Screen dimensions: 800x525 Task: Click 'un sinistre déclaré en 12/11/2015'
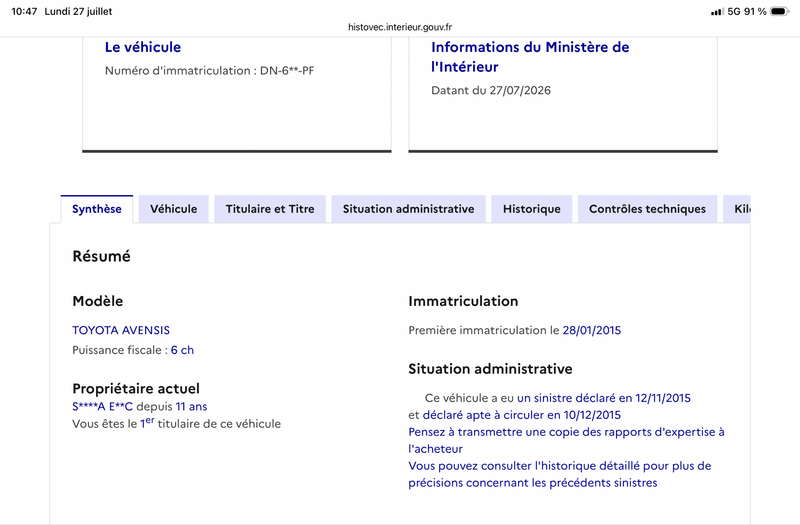pyautogui.click(x=604, y=398)
